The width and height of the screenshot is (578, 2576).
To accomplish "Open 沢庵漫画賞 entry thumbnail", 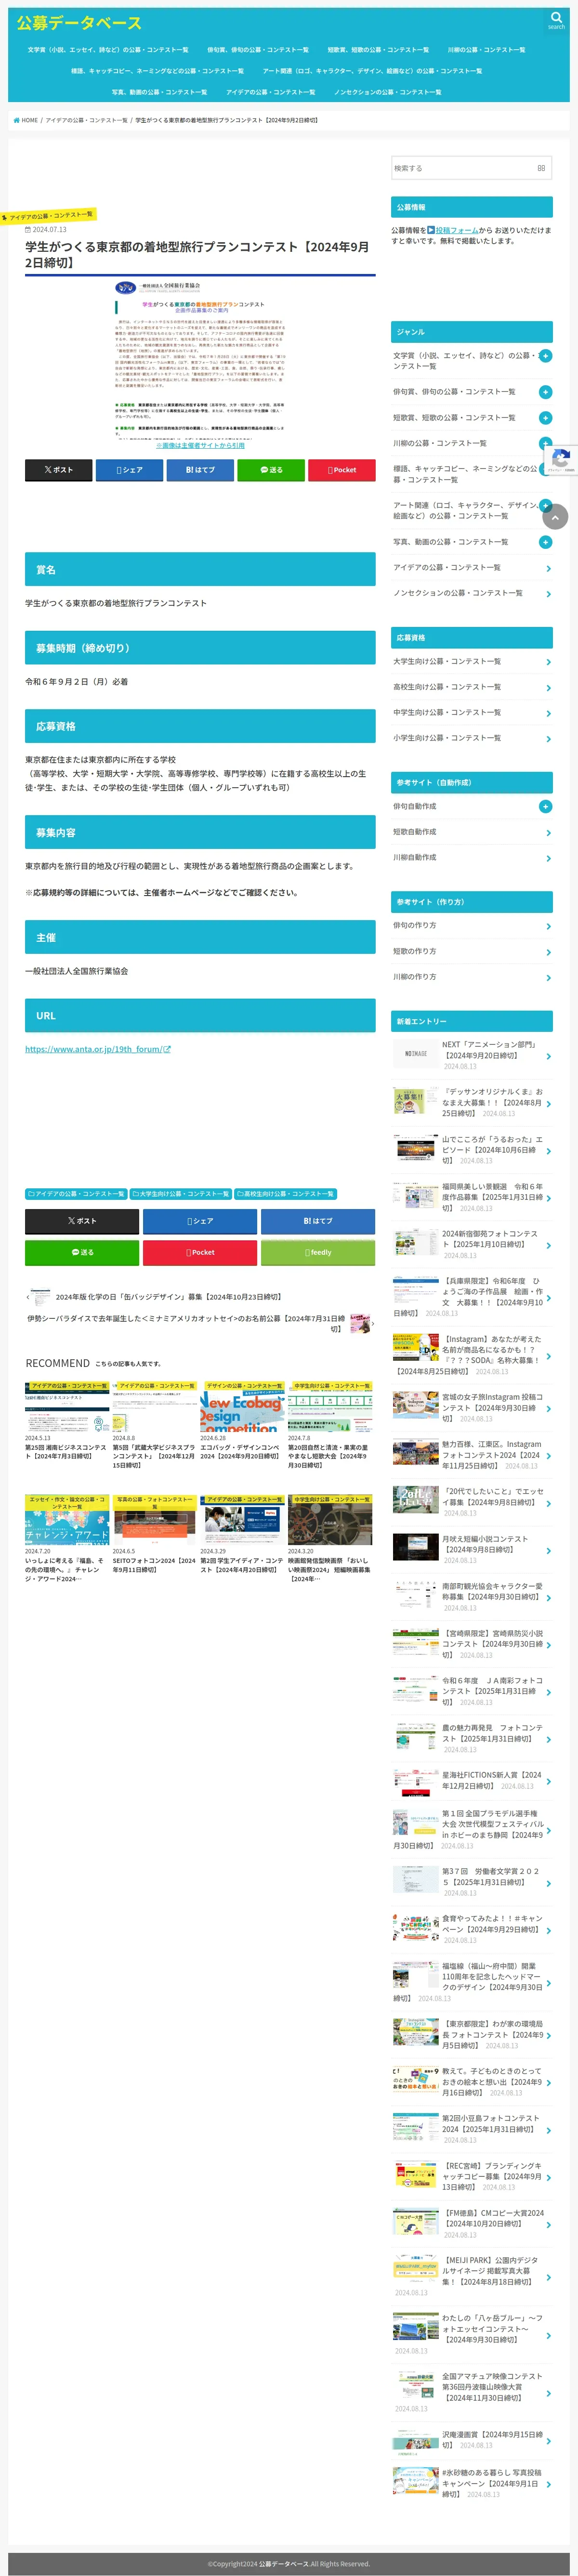I will [415, 2443].
